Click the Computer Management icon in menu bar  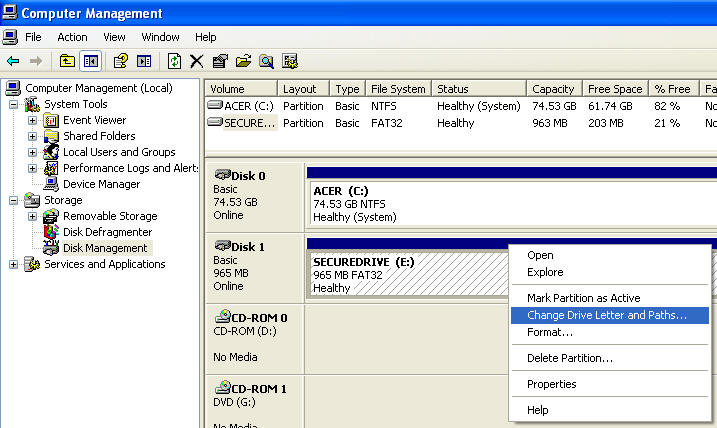pos(10,37)
